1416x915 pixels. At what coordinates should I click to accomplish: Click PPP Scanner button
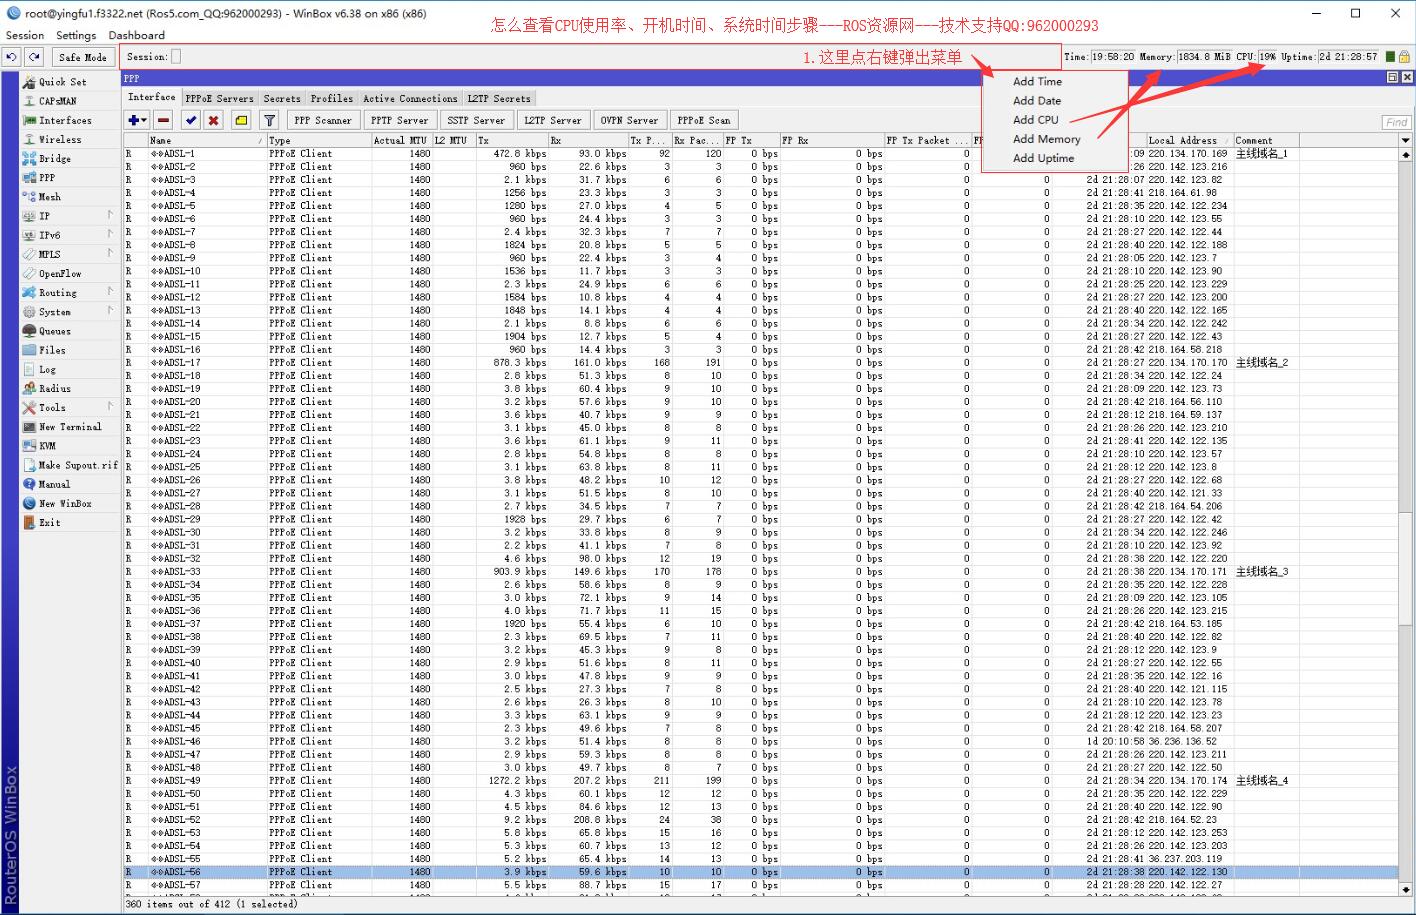tap(323, 120)
